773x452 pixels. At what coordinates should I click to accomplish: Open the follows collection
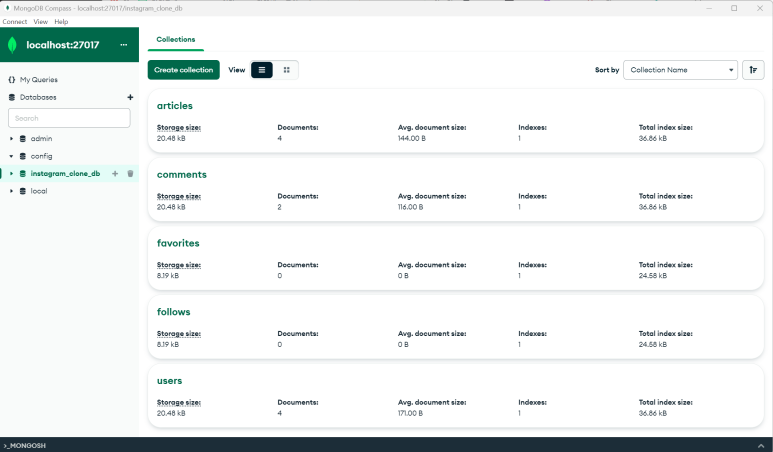point(174,312)
